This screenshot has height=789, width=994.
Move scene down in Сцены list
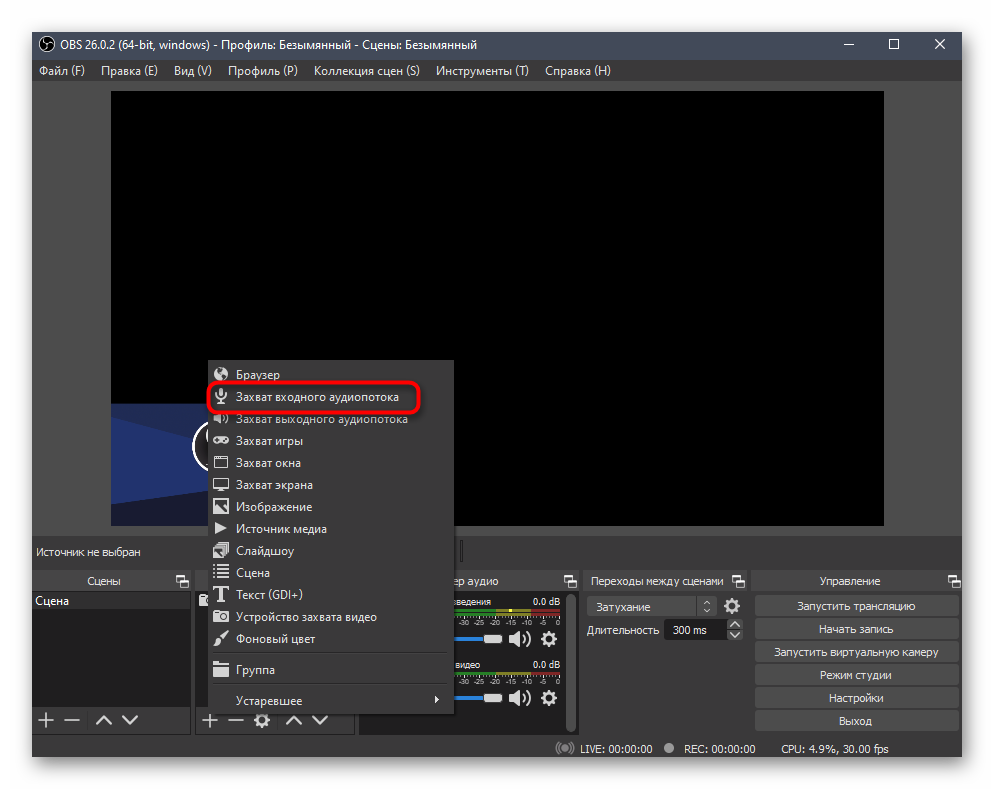click(x=130, y=720)
